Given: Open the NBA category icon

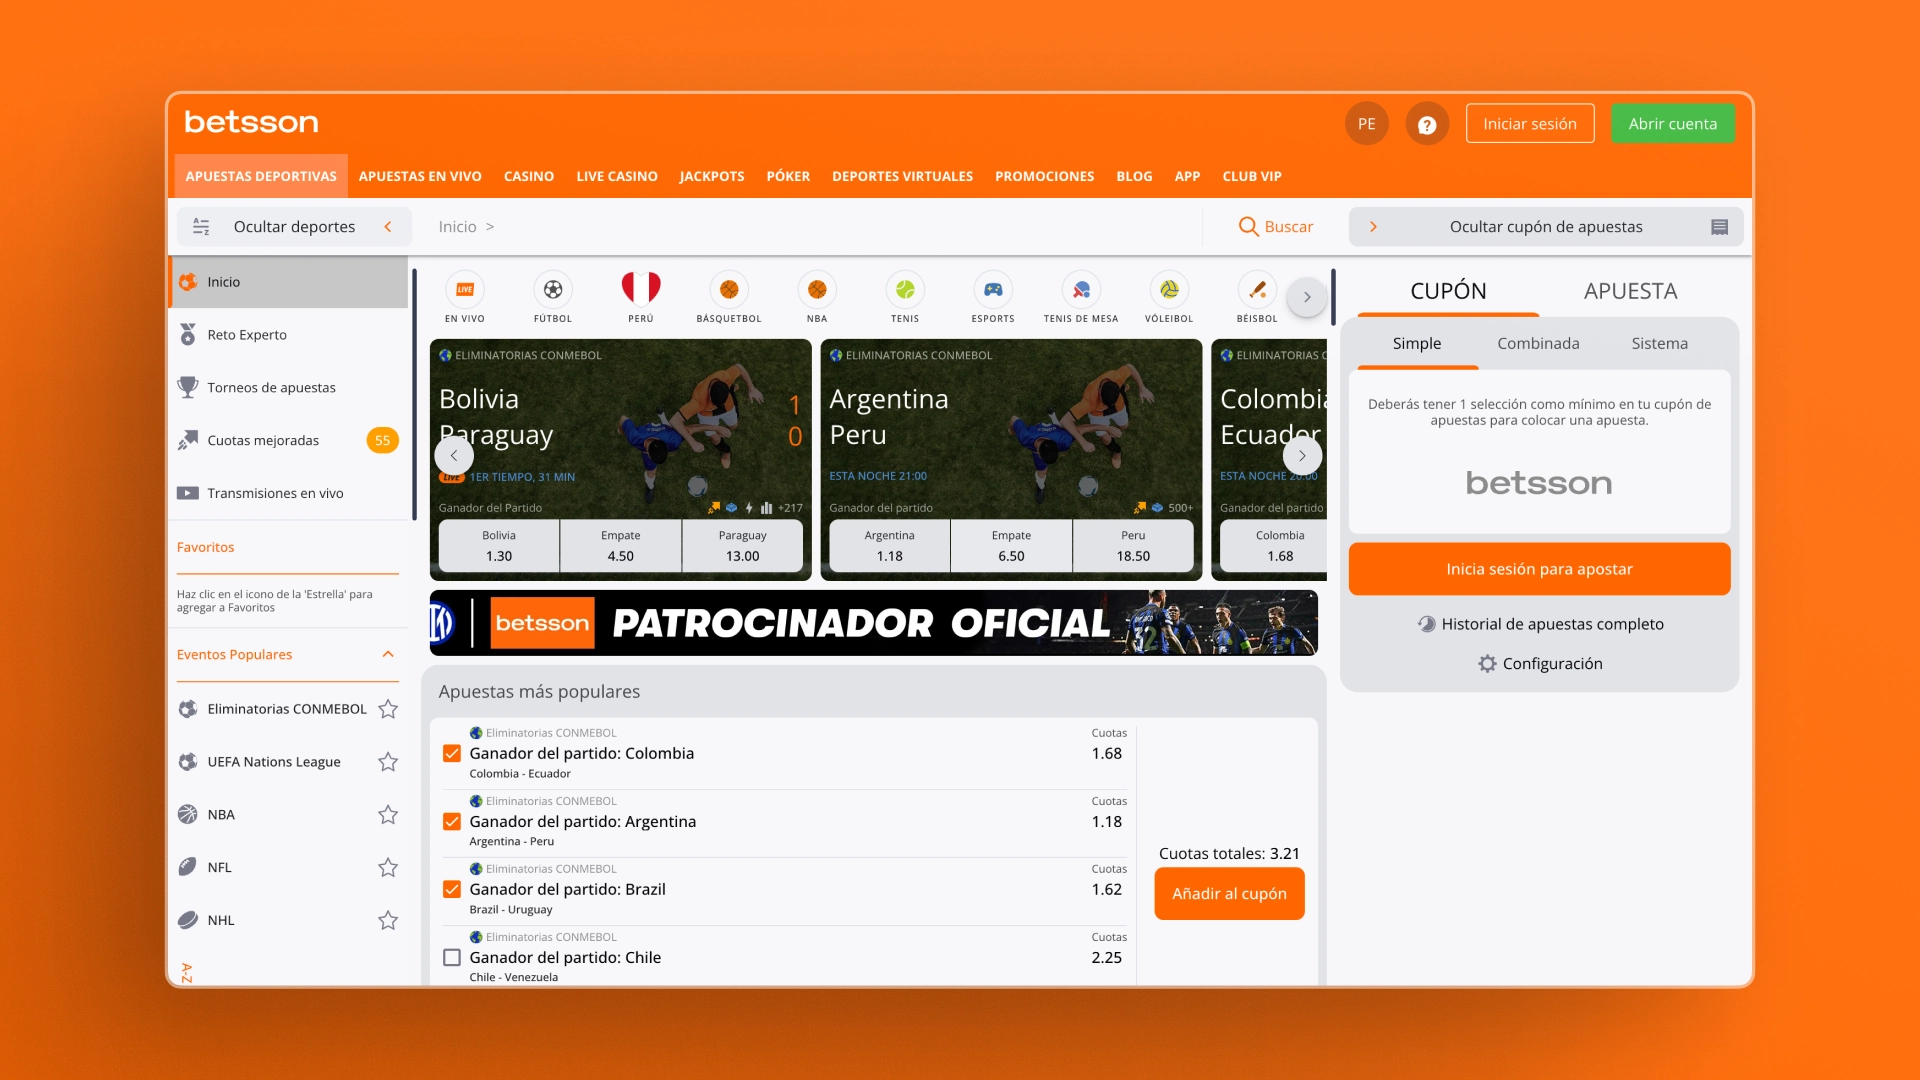Looking at the screenshot, I should pyautogui.click(x=817, y=290).
